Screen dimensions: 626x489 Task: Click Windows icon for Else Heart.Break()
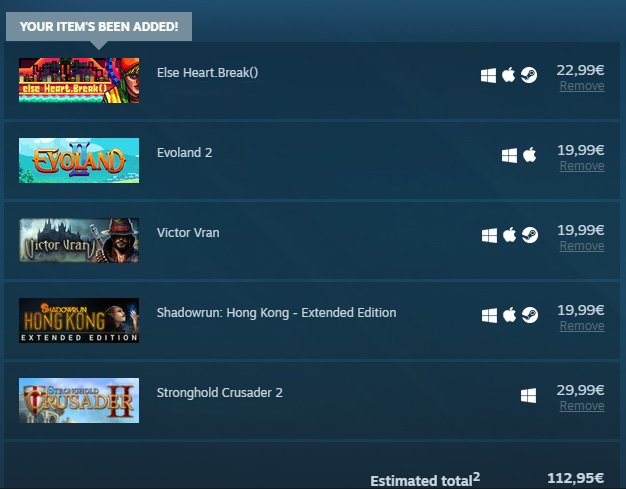488,75
